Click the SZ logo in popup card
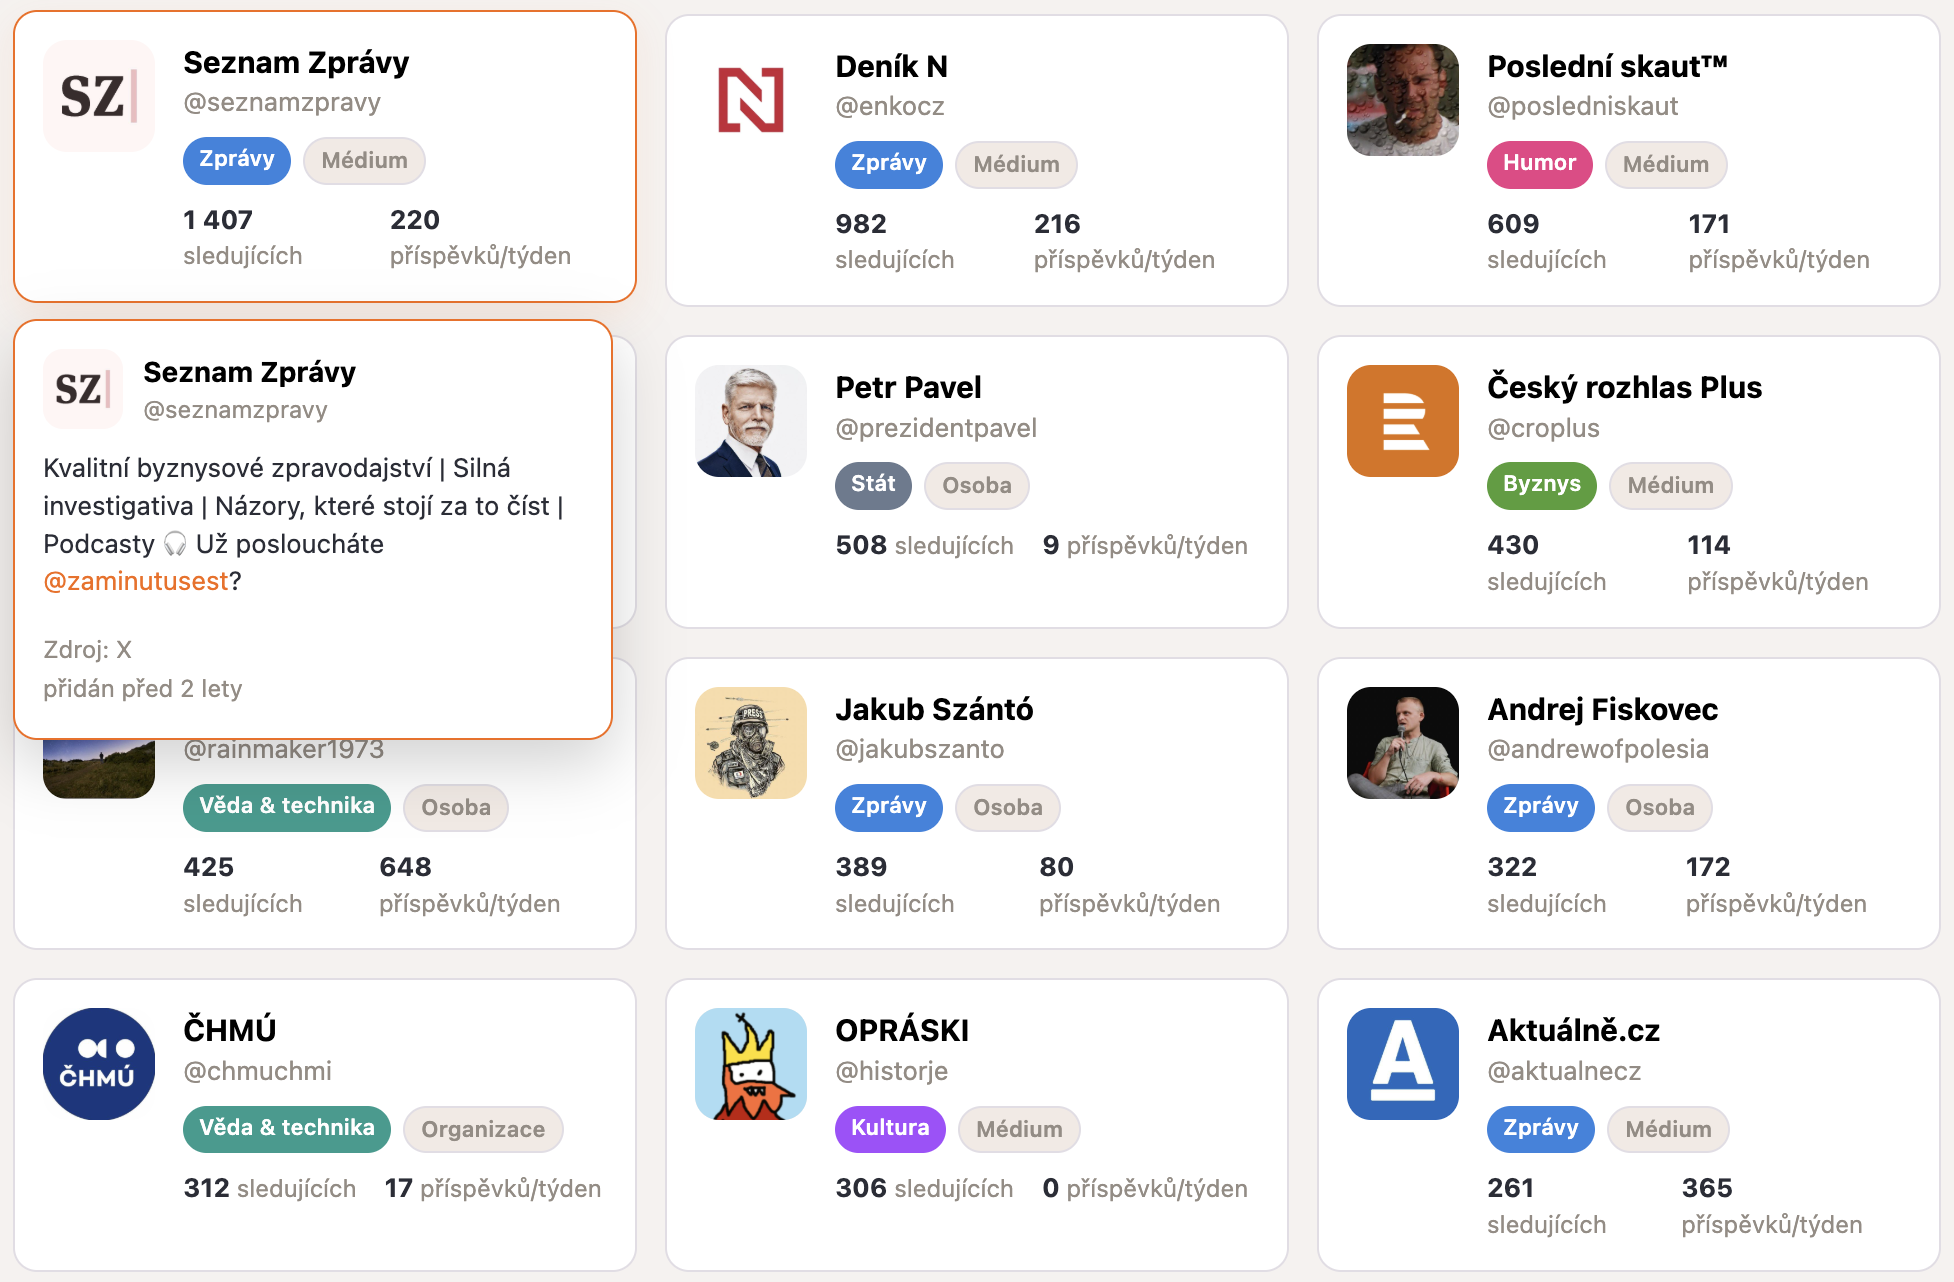The image size is (1954, 1282). pyautogui.click(x=83, y=389)
